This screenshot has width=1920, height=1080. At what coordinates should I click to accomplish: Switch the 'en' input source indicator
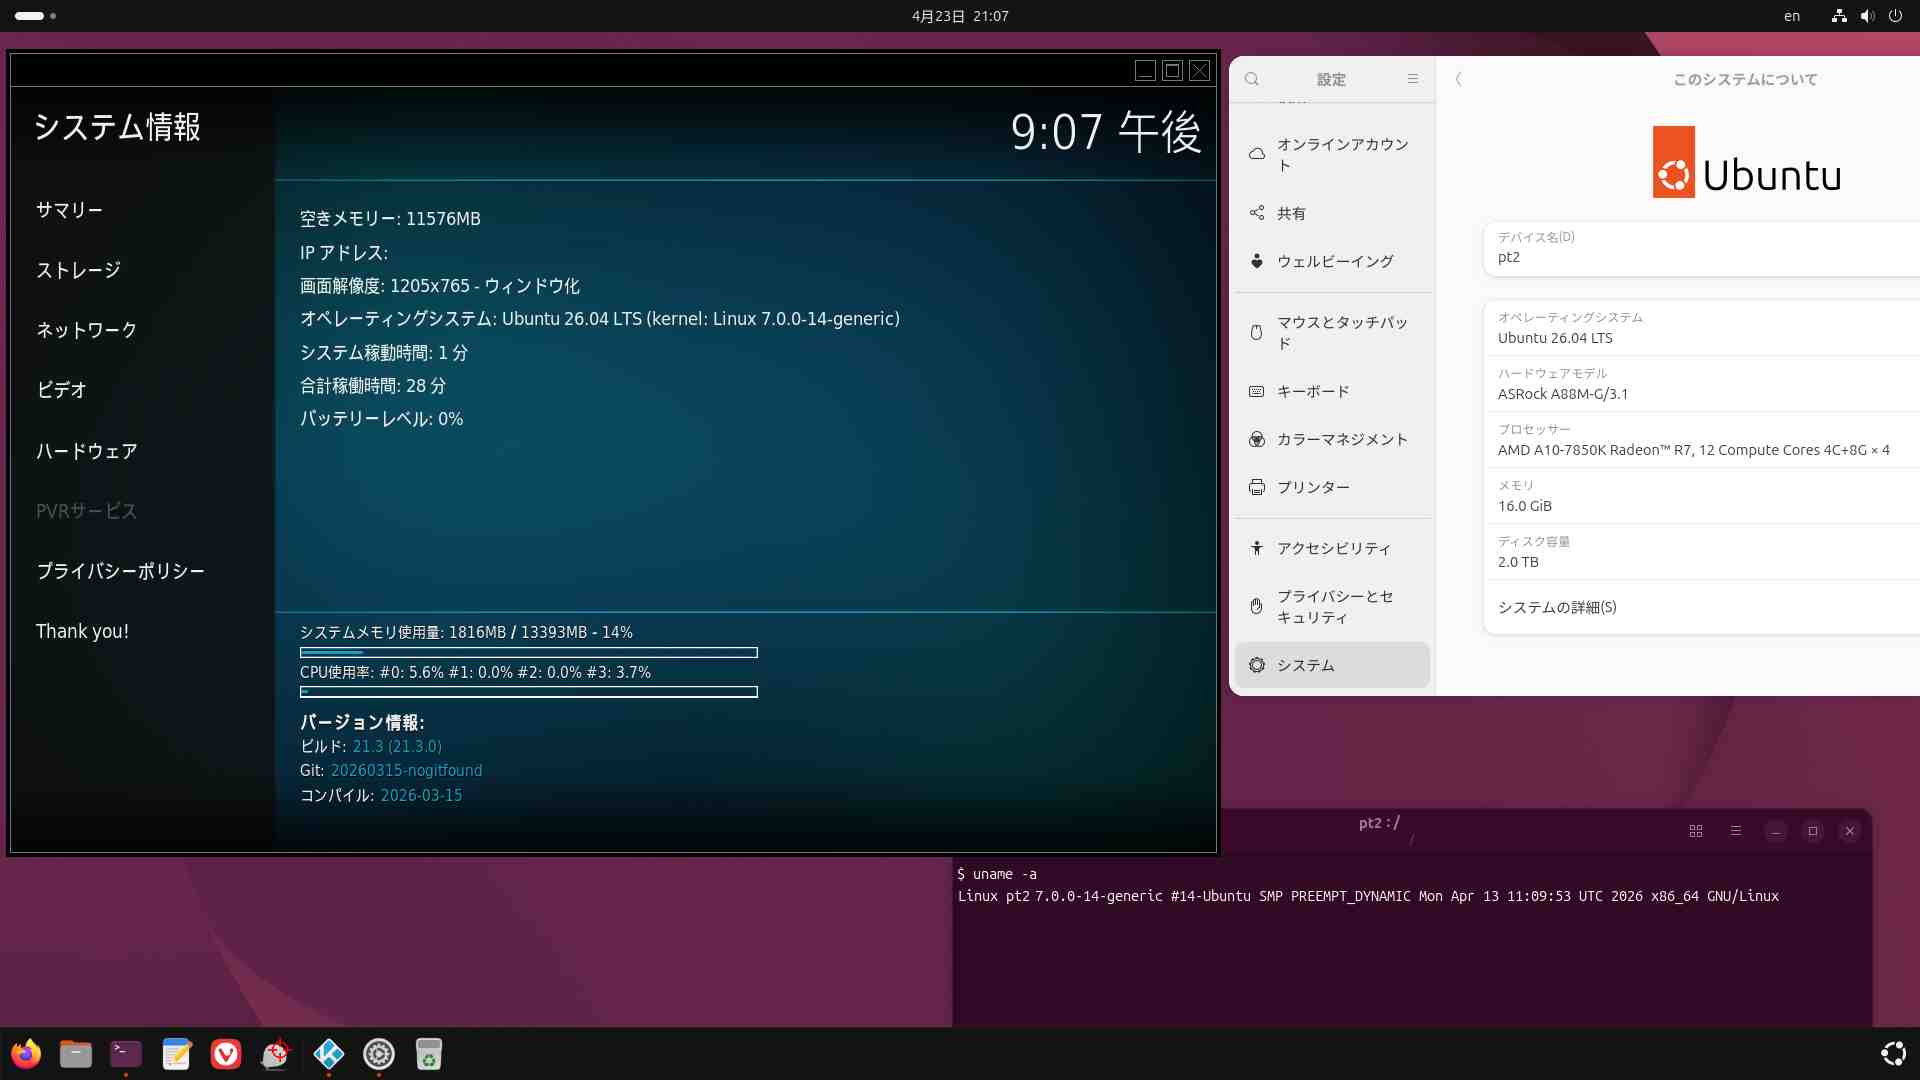[1792, 16]
